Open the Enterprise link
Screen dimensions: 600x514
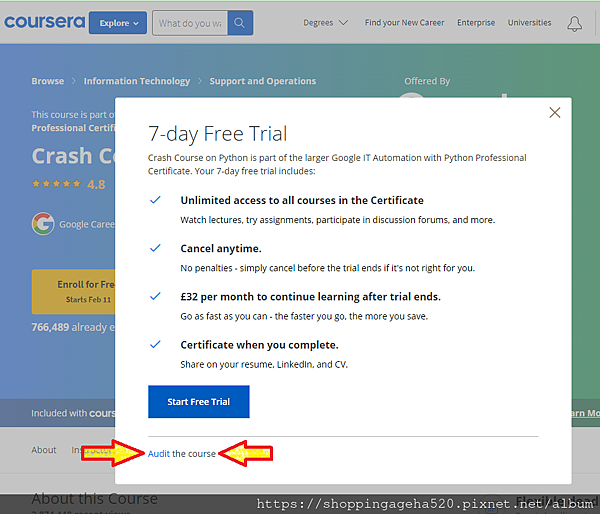tap(476, 23)
